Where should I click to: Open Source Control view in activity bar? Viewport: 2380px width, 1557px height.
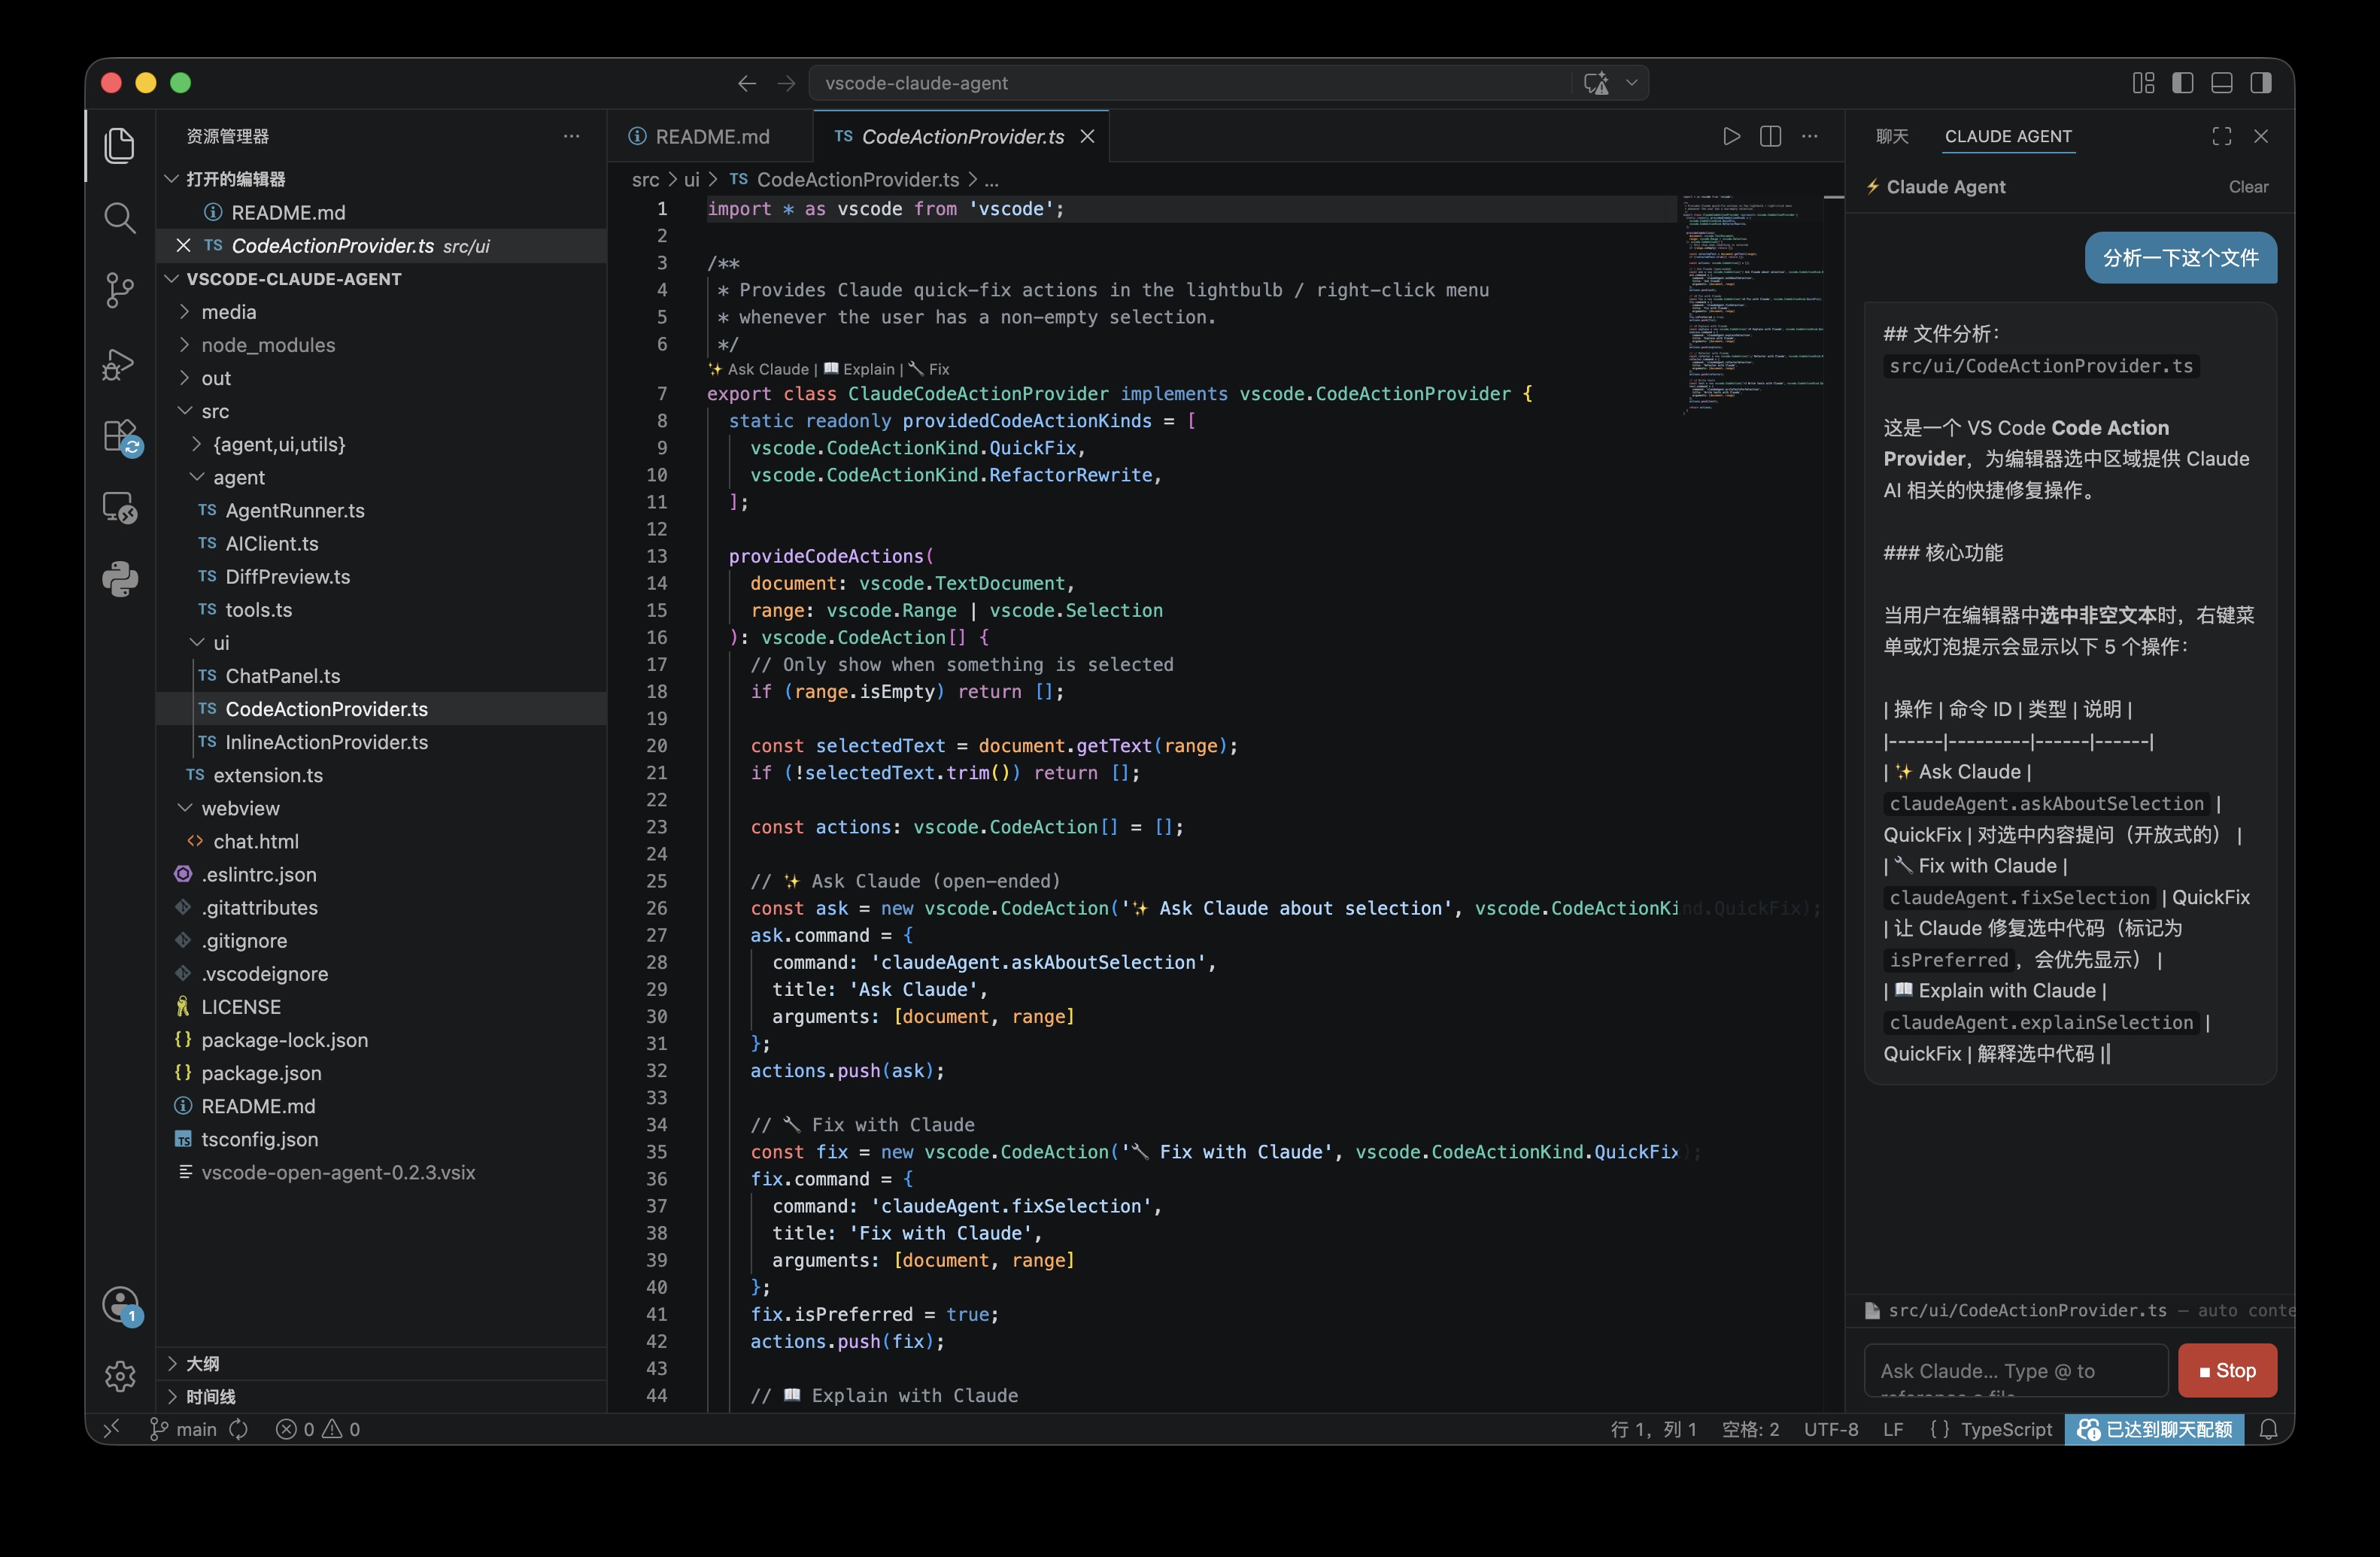point(120,290)
